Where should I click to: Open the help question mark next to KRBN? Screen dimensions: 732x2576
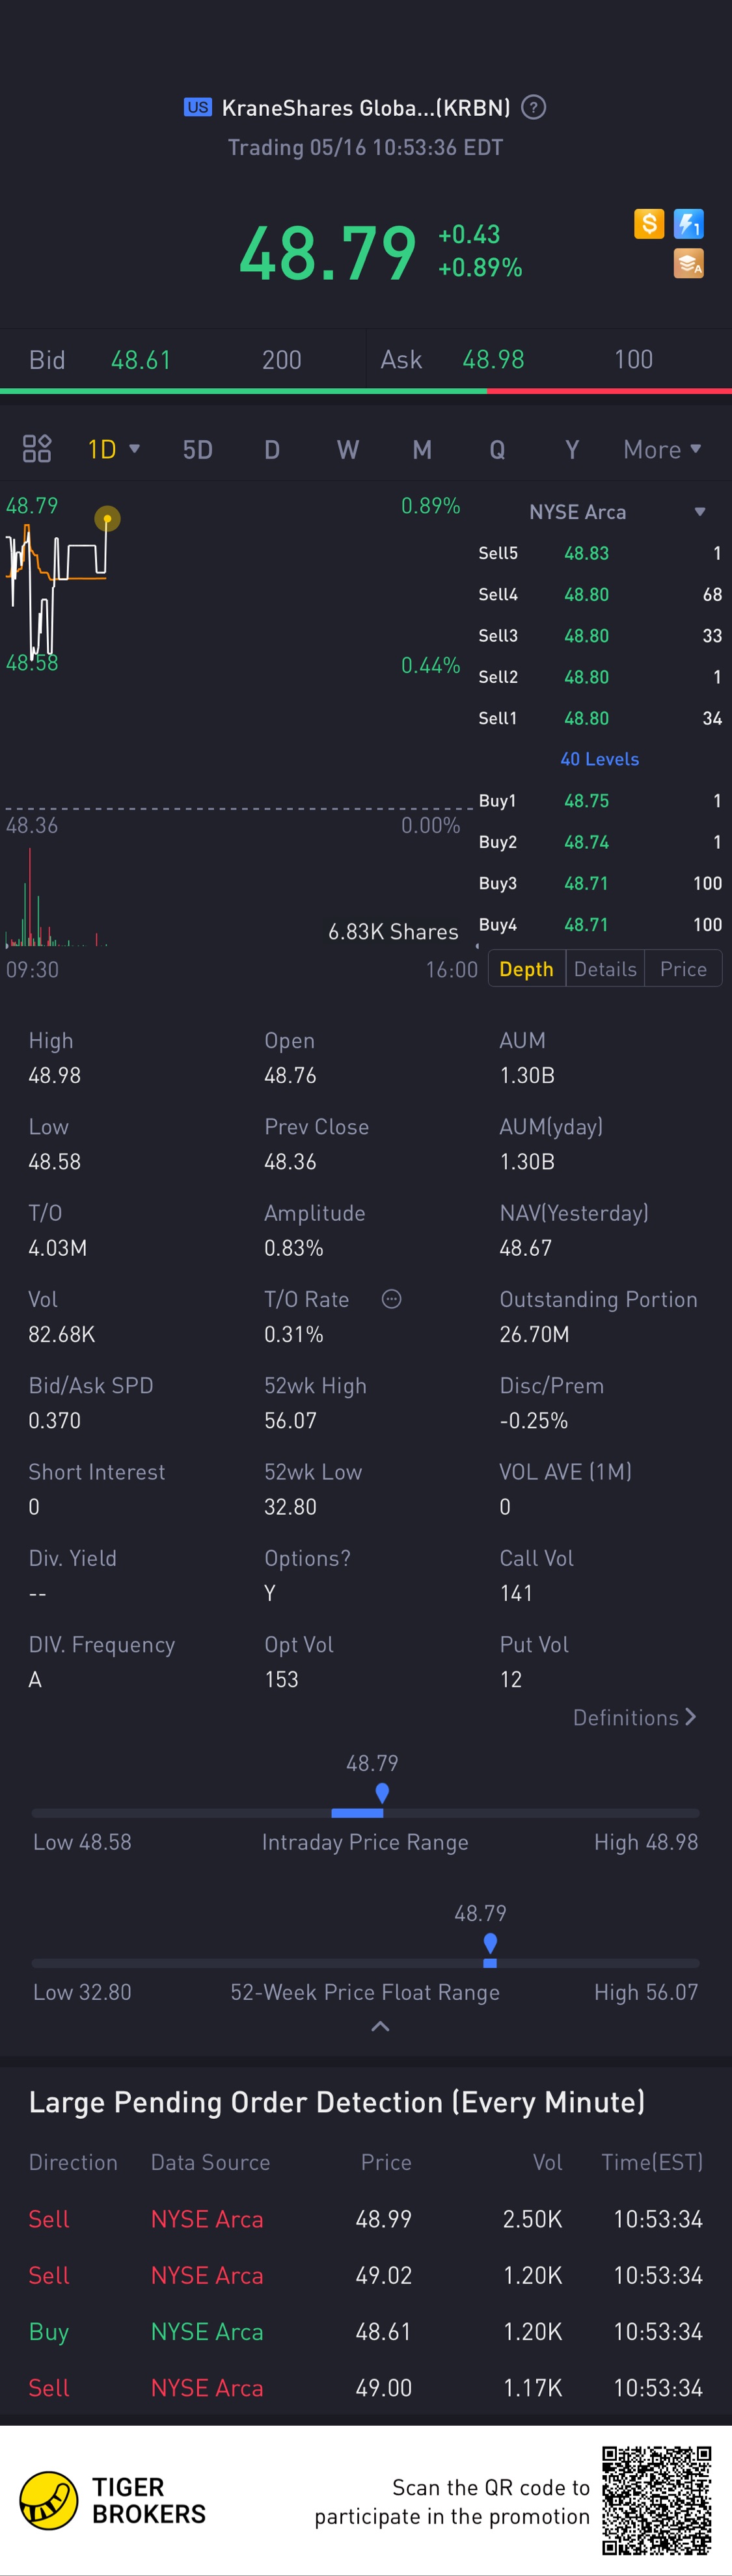[534, 107]
